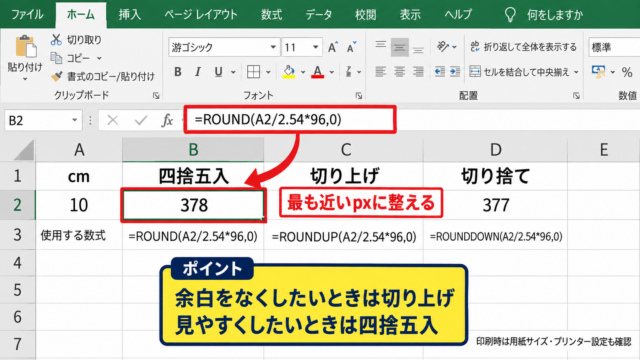Align text right
The height and width of the screenshot is (360, 640).
[418, 72]
